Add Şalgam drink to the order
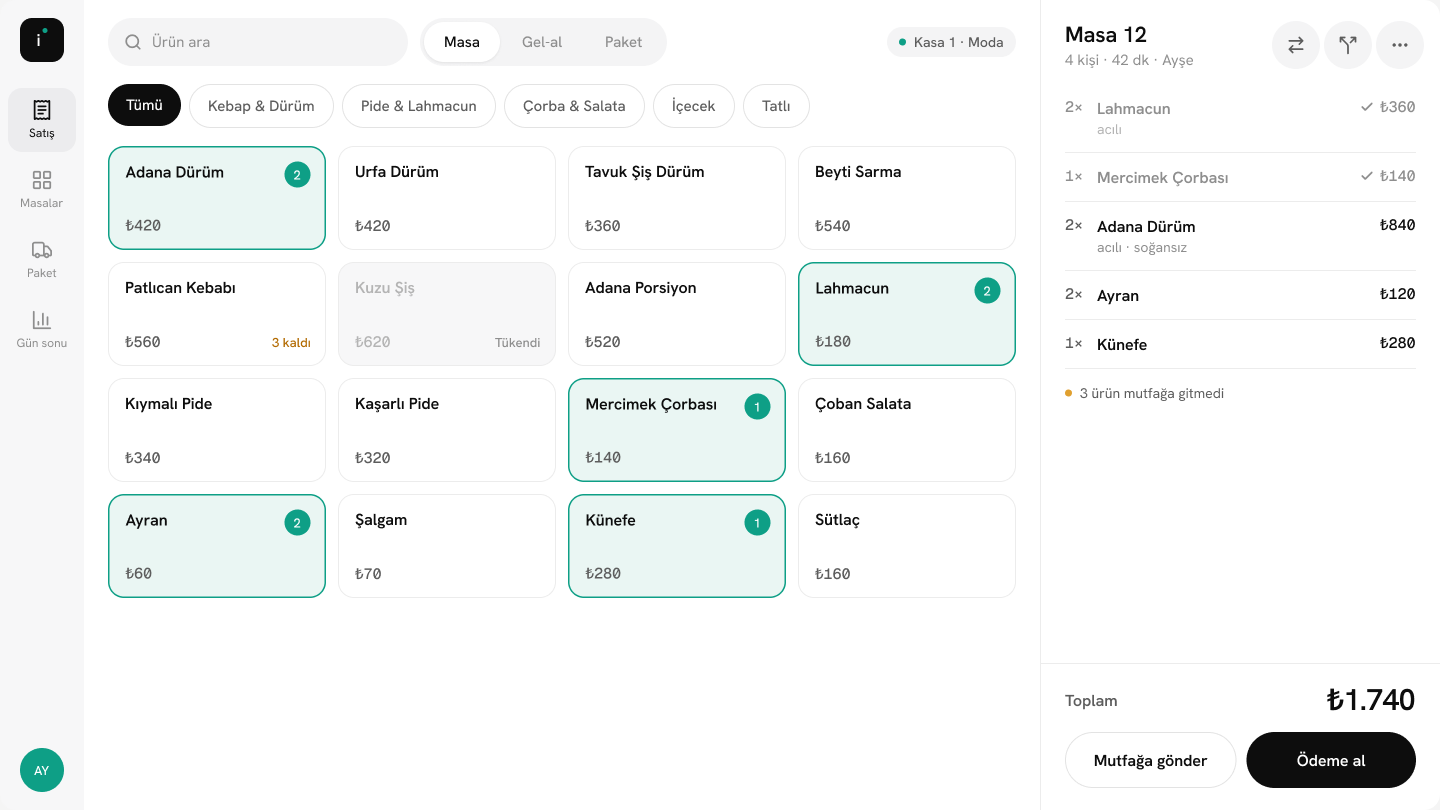The width and height of the screenshot is (1440, 810). (x=447, y=546)
